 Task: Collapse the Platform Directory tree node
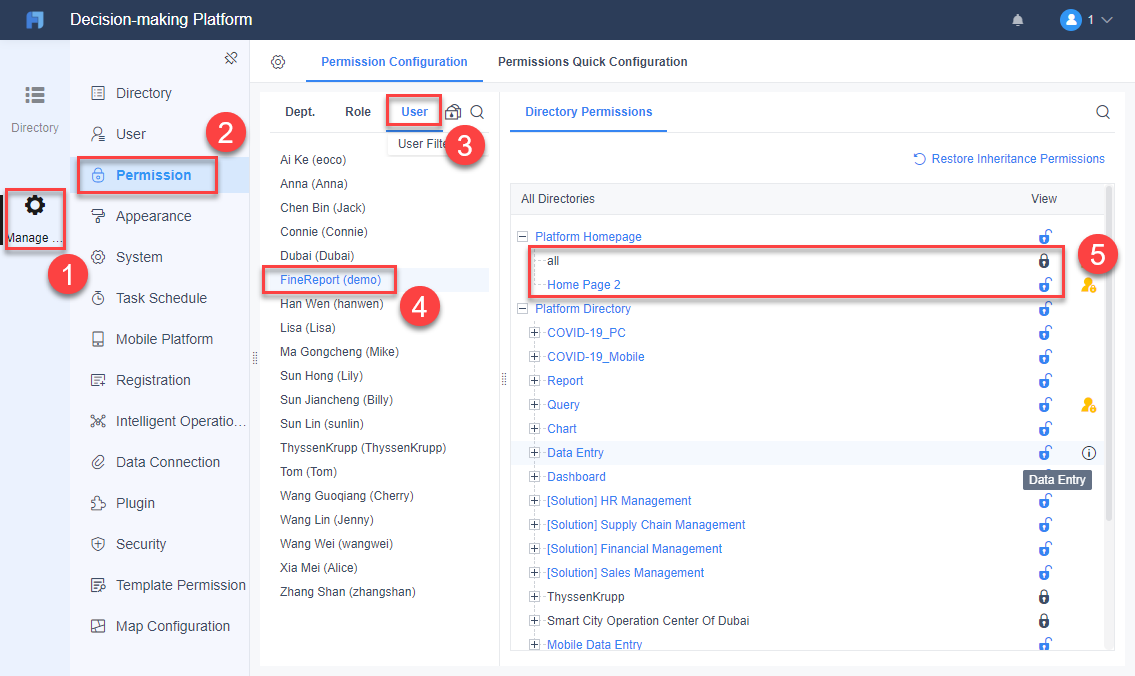coord(522,309)
